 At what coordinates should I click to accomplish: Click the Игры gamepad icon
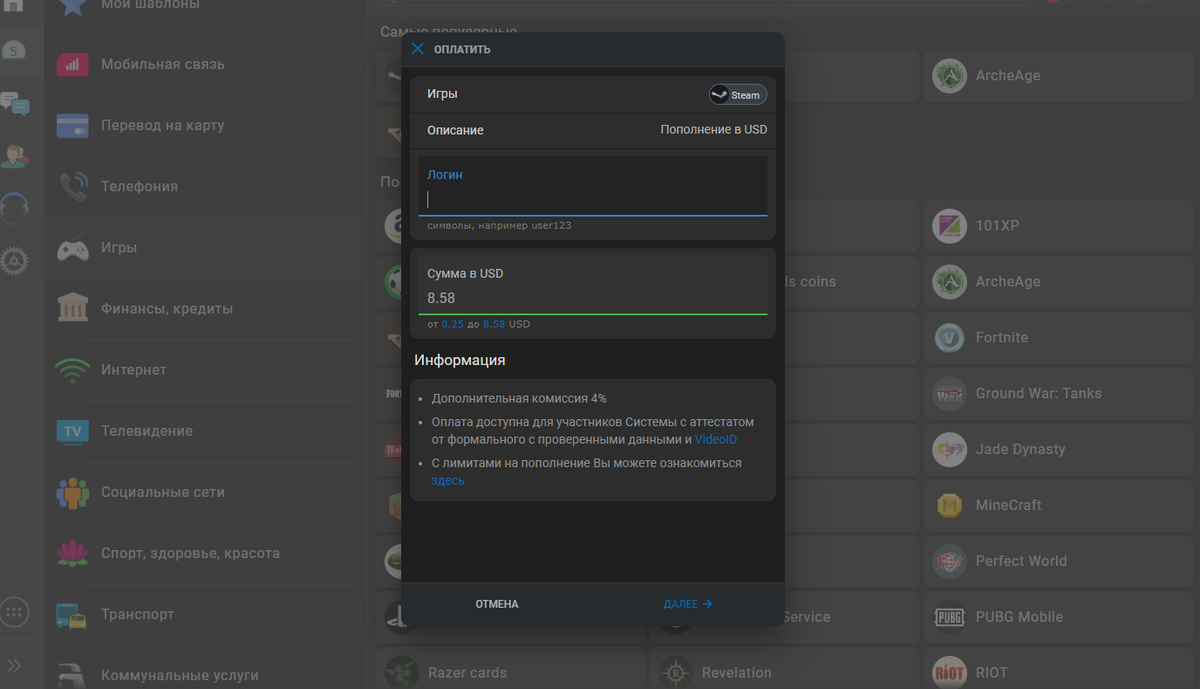coord(73,248)
